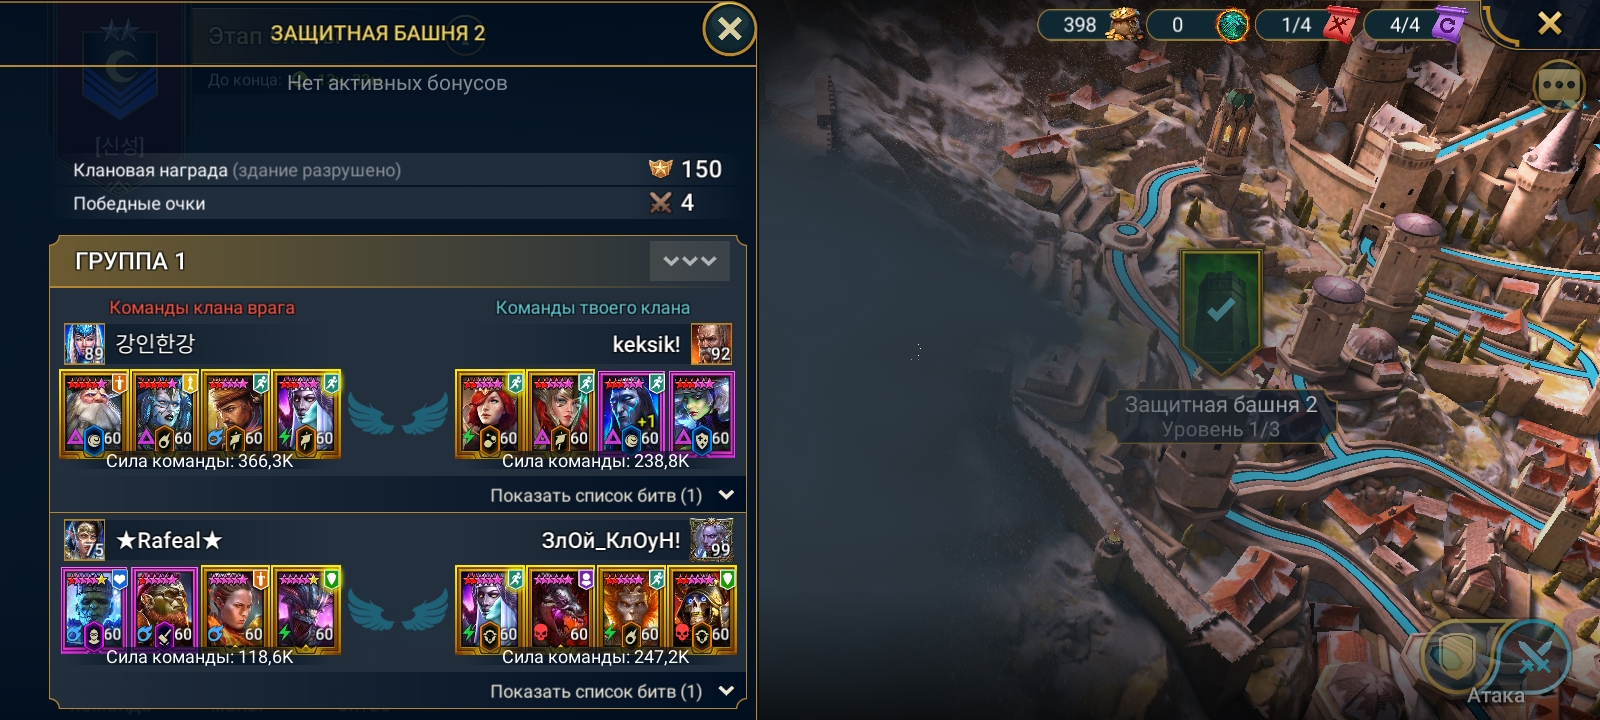The width and height of the screenshot is (1600, 720).
Task: Select red-haired first champion in keksik! team
Action: pos(489,413)
